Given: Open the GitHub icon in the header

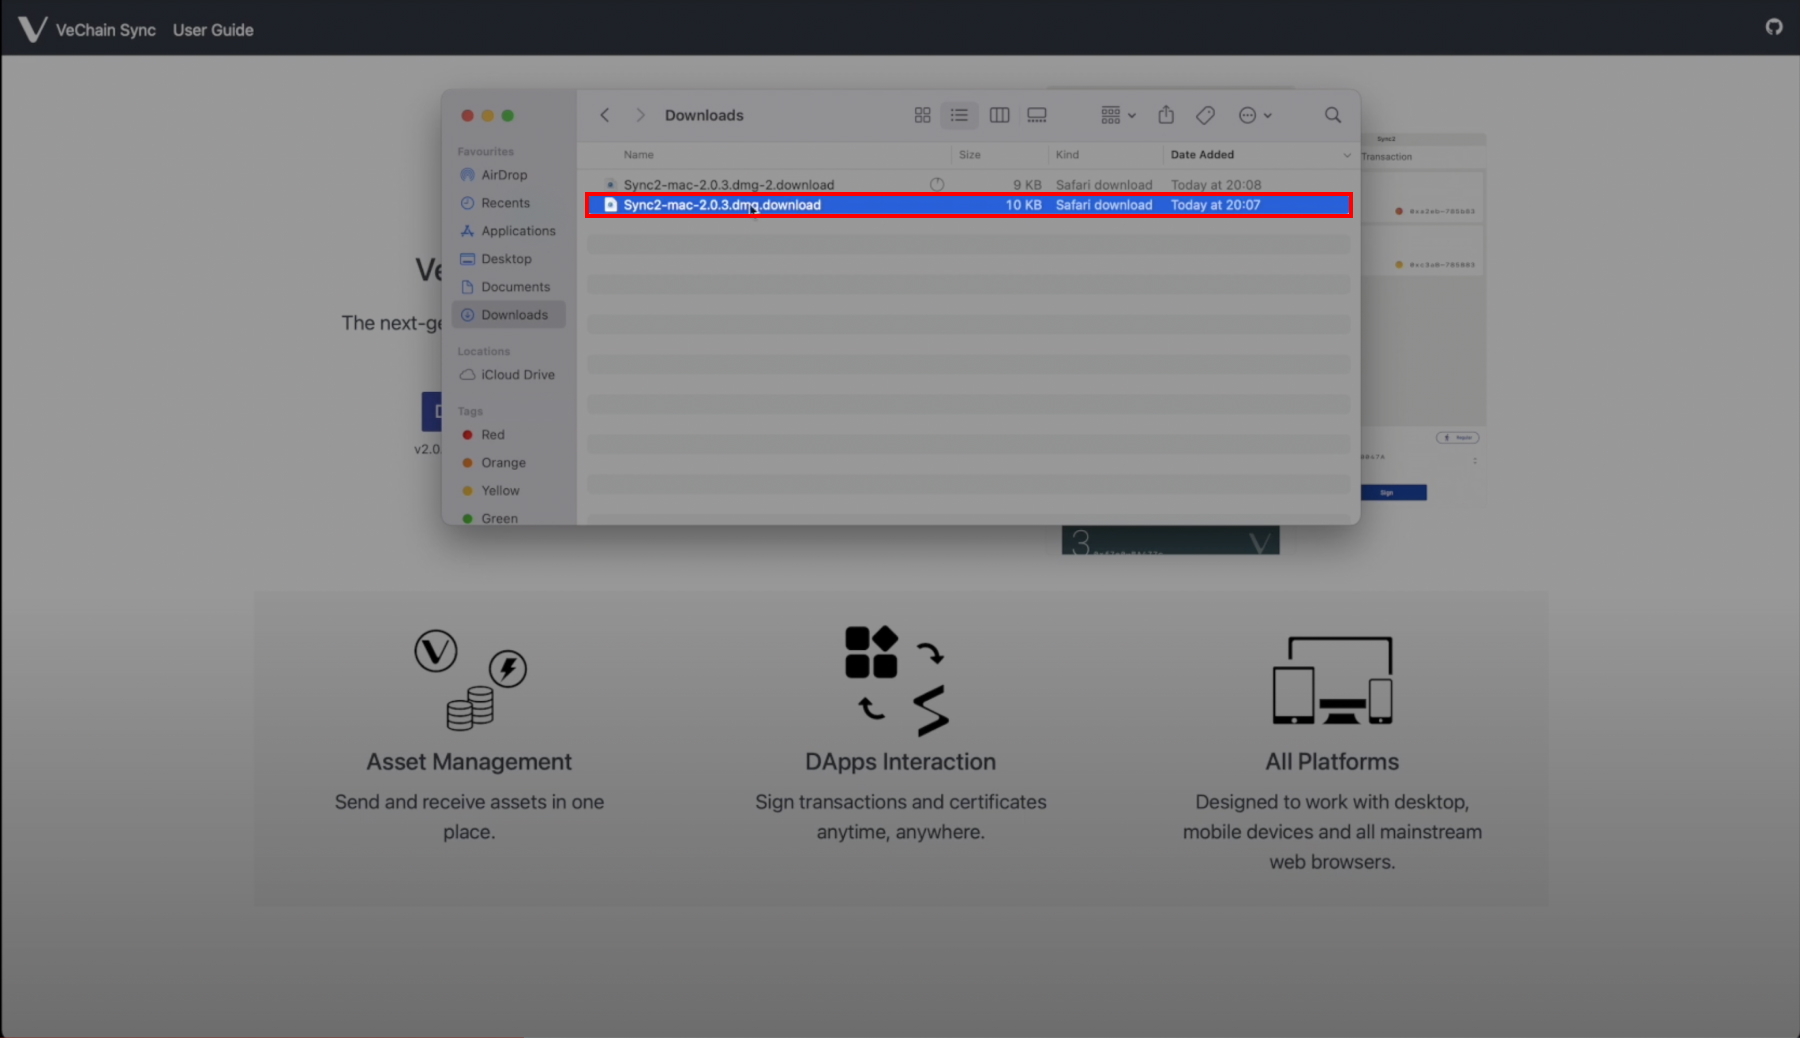Looking at the screenshot, I should [x=1774, y=27].
